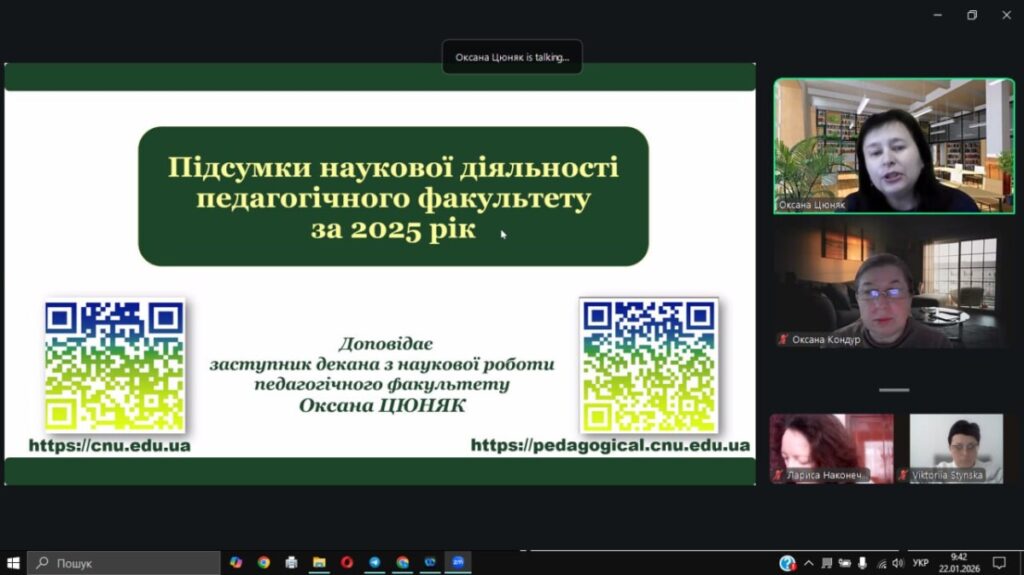Select Viktoriia Stynska's video tile
The width and height of the screenshot is (1024, 575).
956,448
